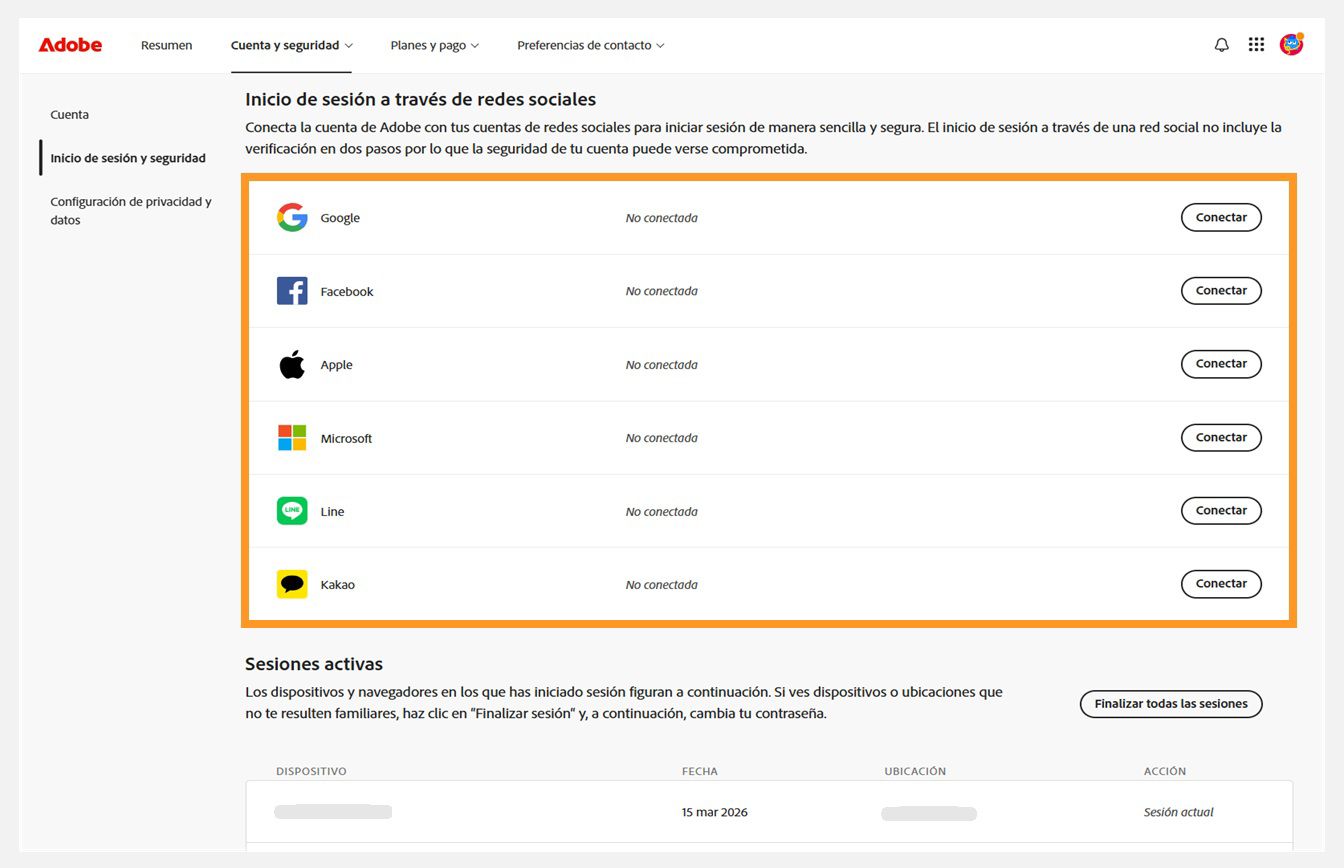Open Configuración de privacidad y datos

(130, 210)
